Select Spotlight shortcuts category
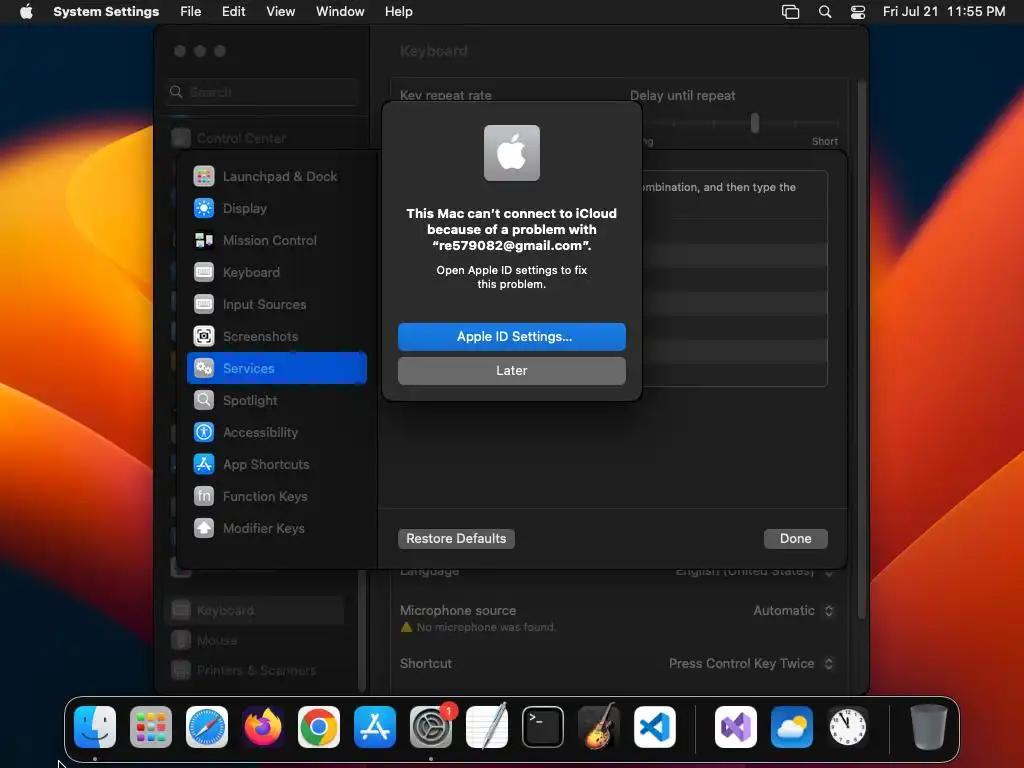1024x768 pixels. pyautogui.click(x=277, y=400)
